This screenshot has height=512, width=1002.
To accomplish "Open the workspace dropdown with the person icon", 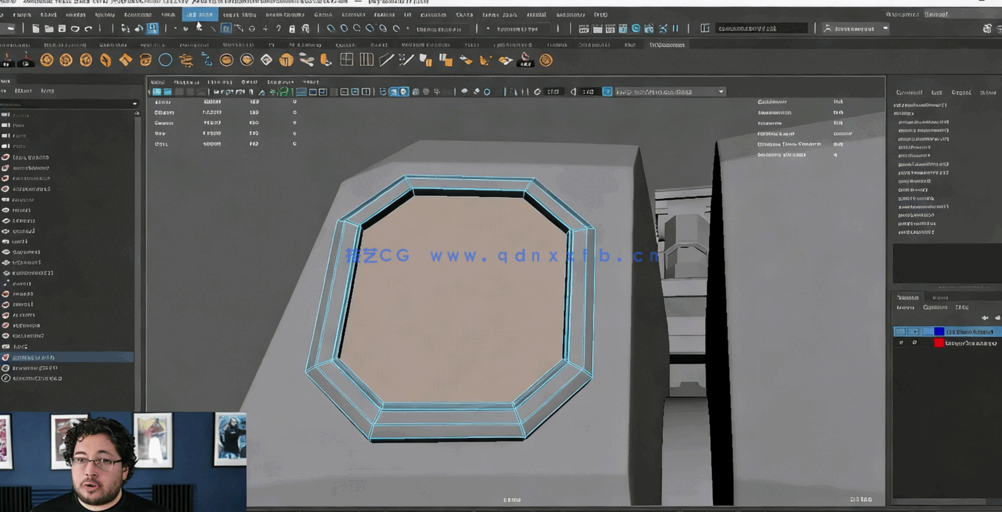I will [857, 29].
